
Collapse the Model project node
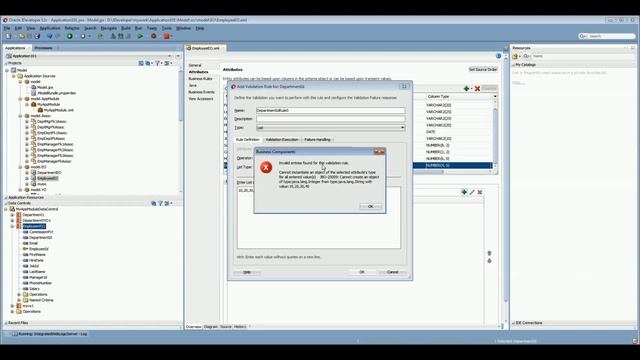[7, 70]
